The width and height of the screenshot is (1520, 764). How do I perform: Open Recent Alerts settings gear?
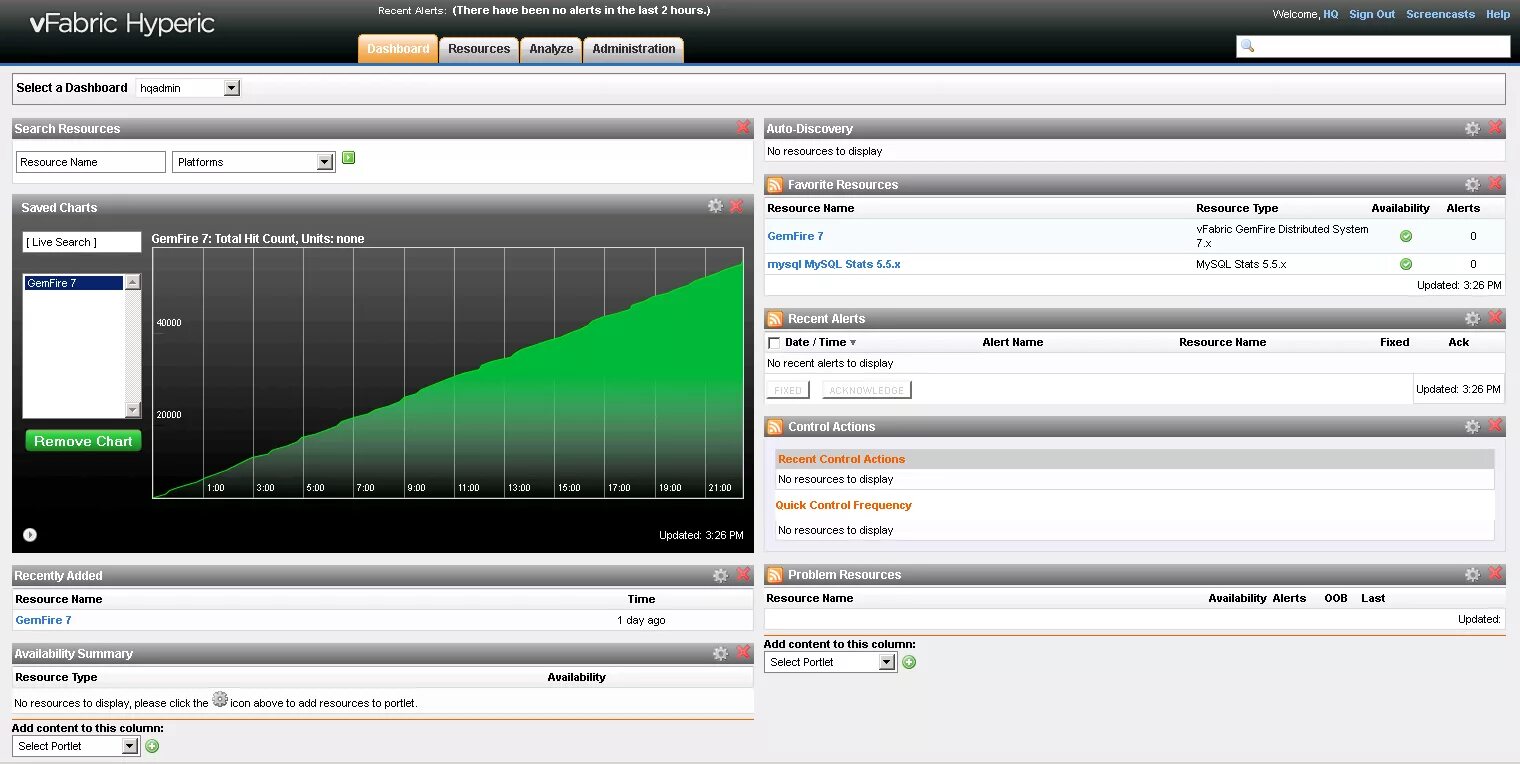1472,318
